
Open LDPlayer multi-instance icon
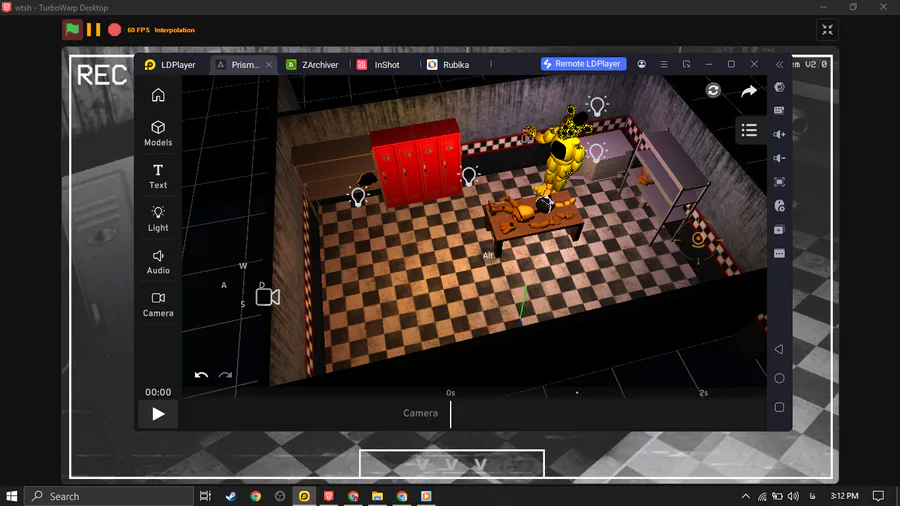click(779, 229)
